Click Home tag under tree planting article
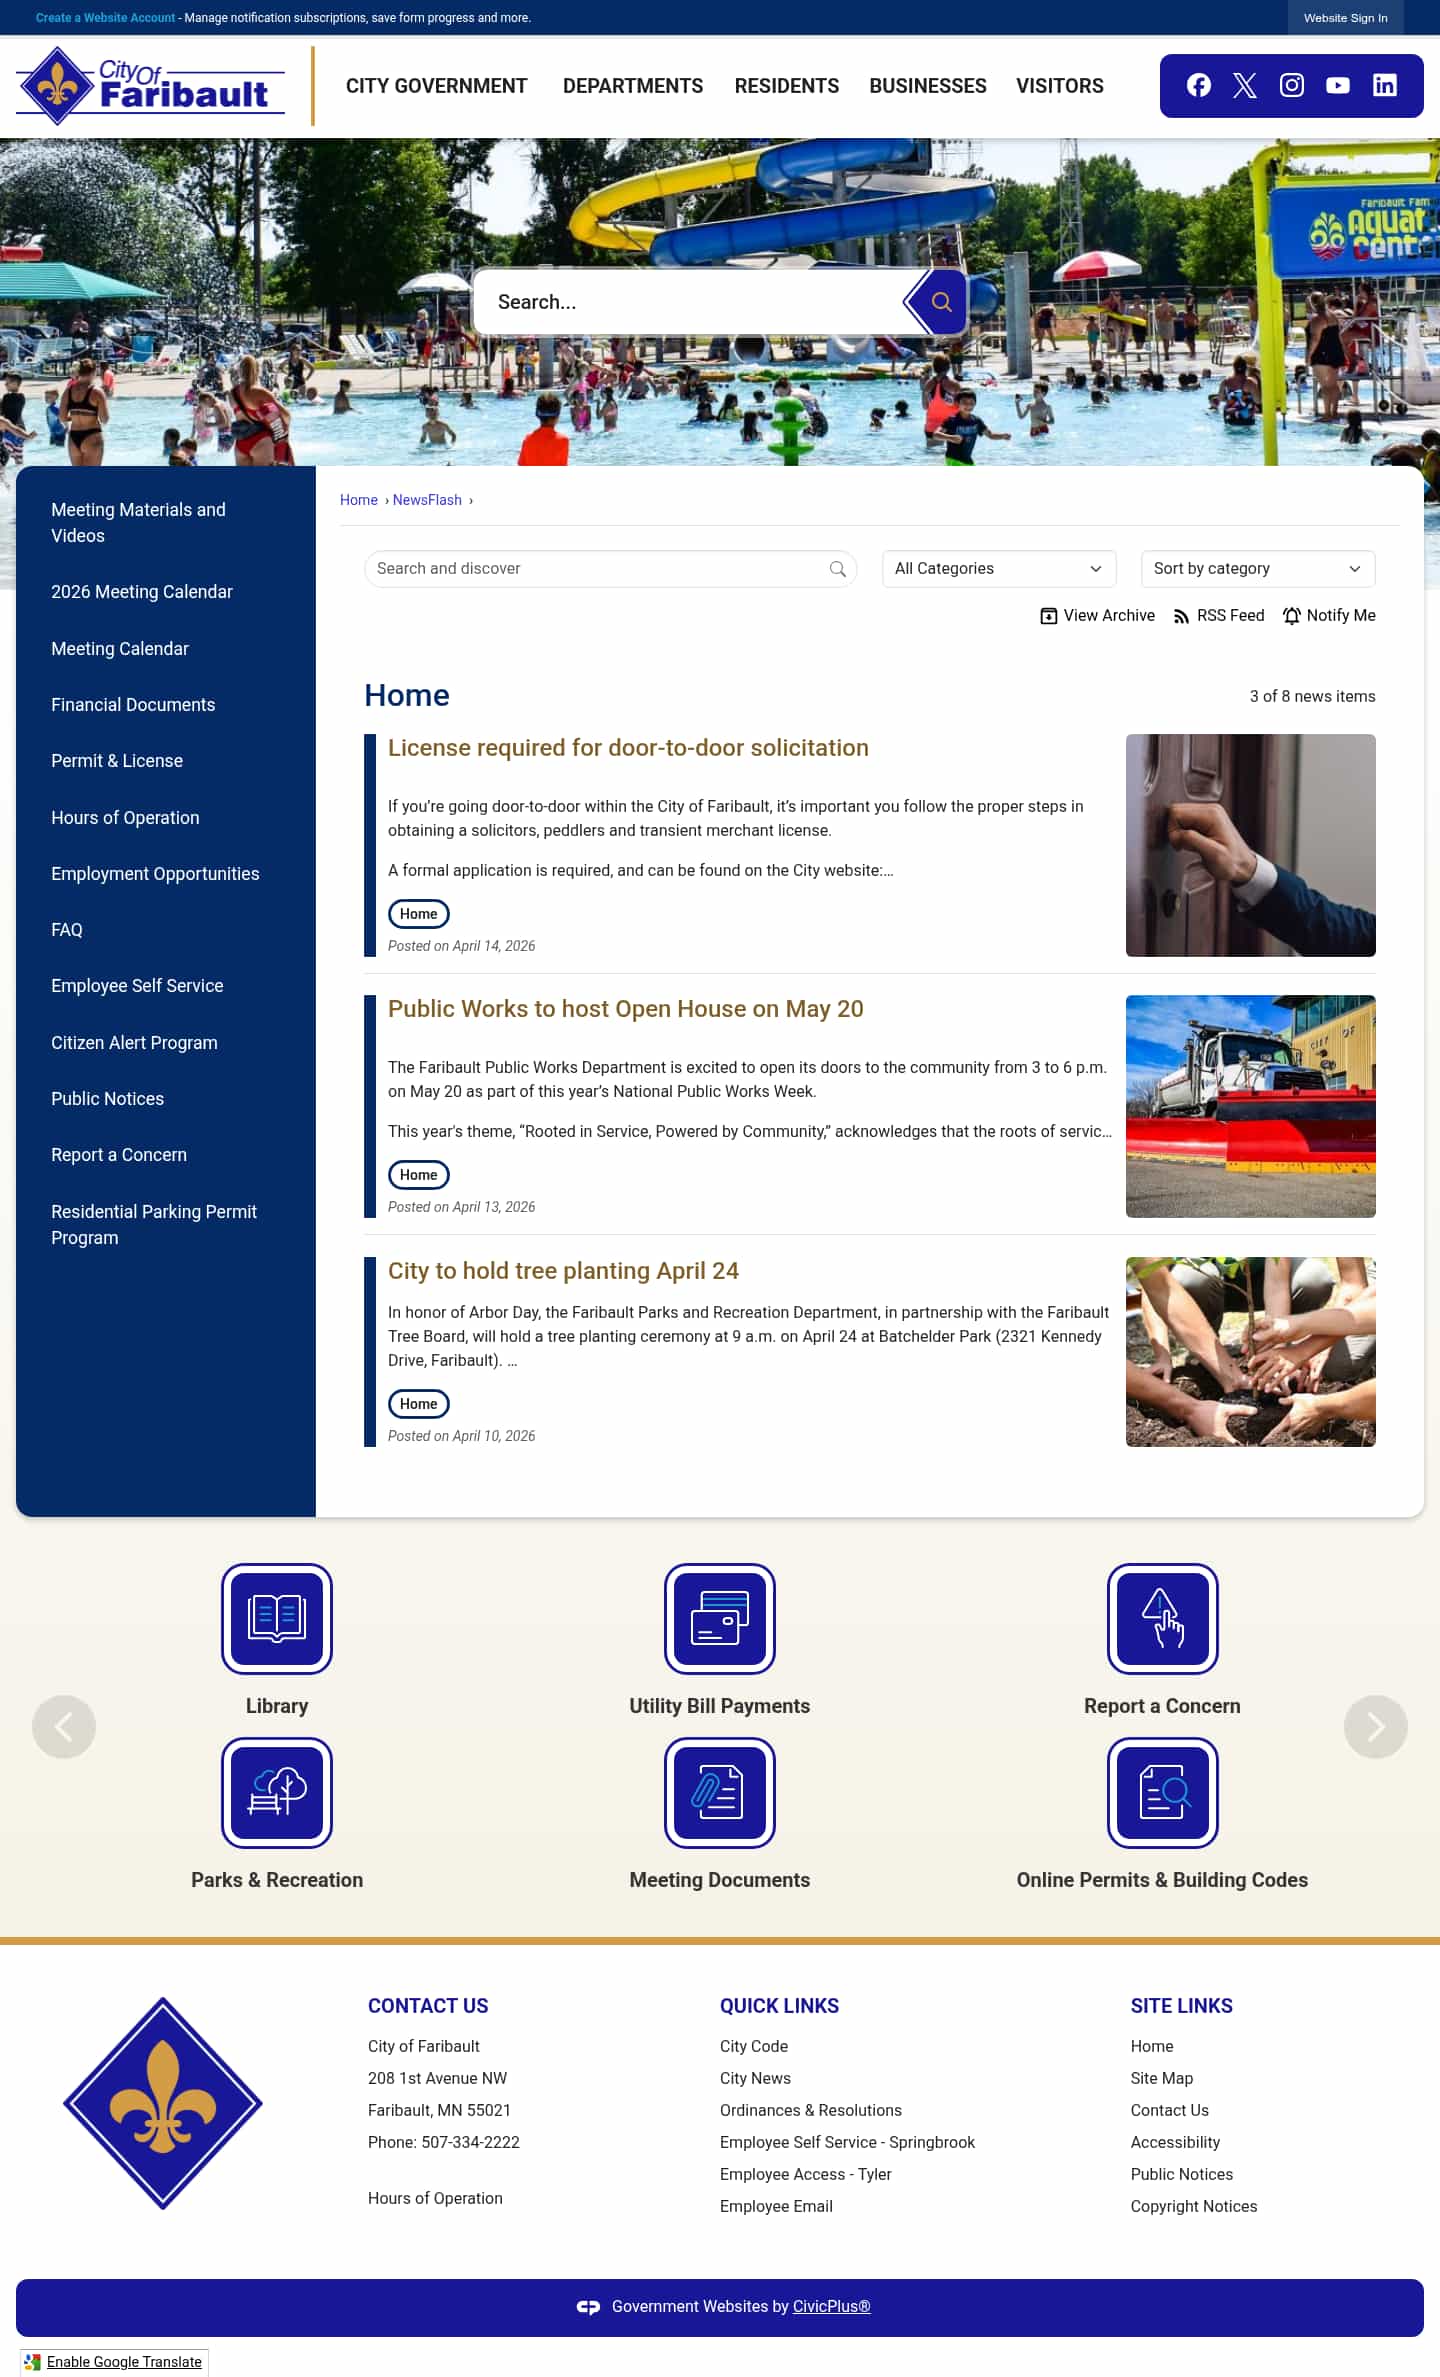This screenshot has height=2377, width=1440. tap(418, 1404)
